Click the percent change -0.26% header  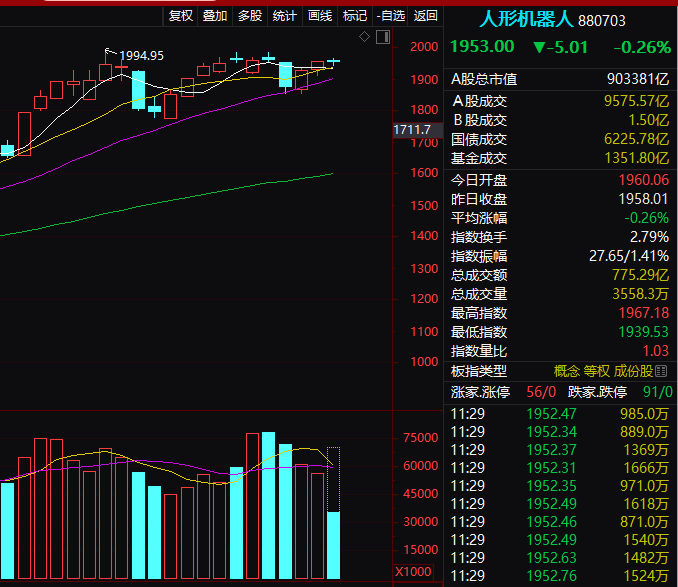pyautogui.click(x=642, y=47)
